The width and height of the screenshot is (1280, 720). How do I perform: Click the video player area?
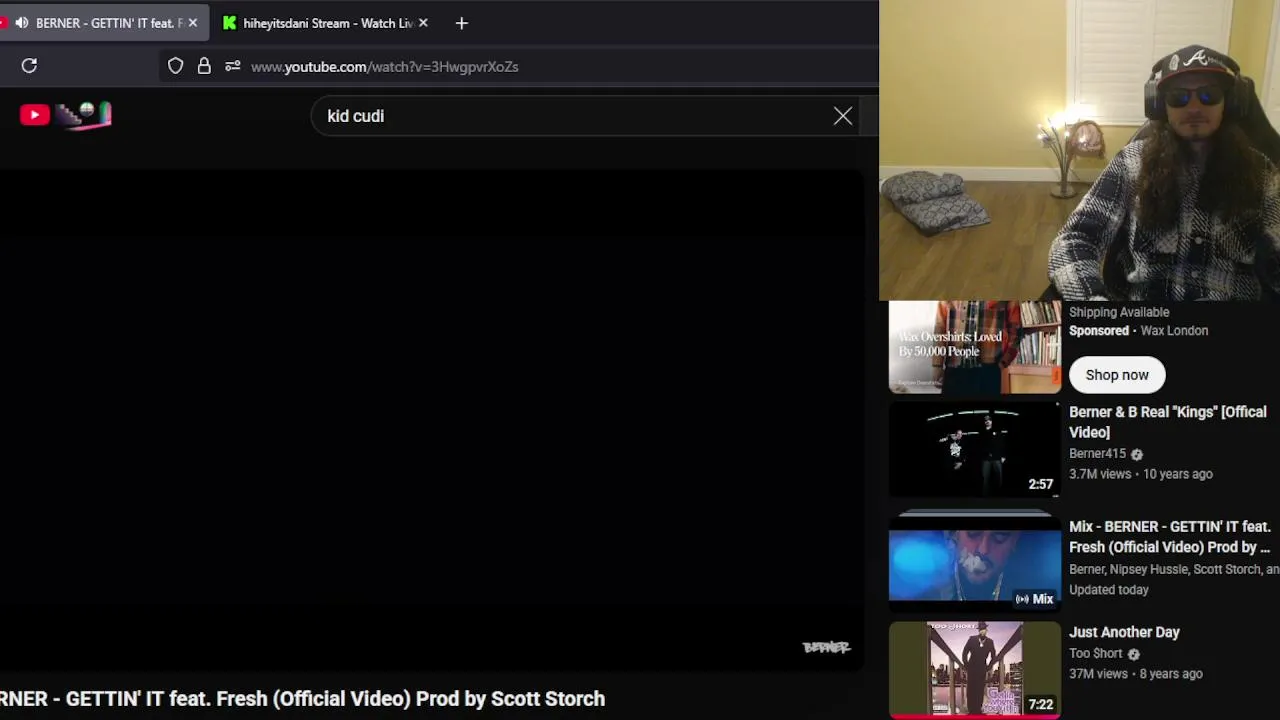tap(432, 420)
